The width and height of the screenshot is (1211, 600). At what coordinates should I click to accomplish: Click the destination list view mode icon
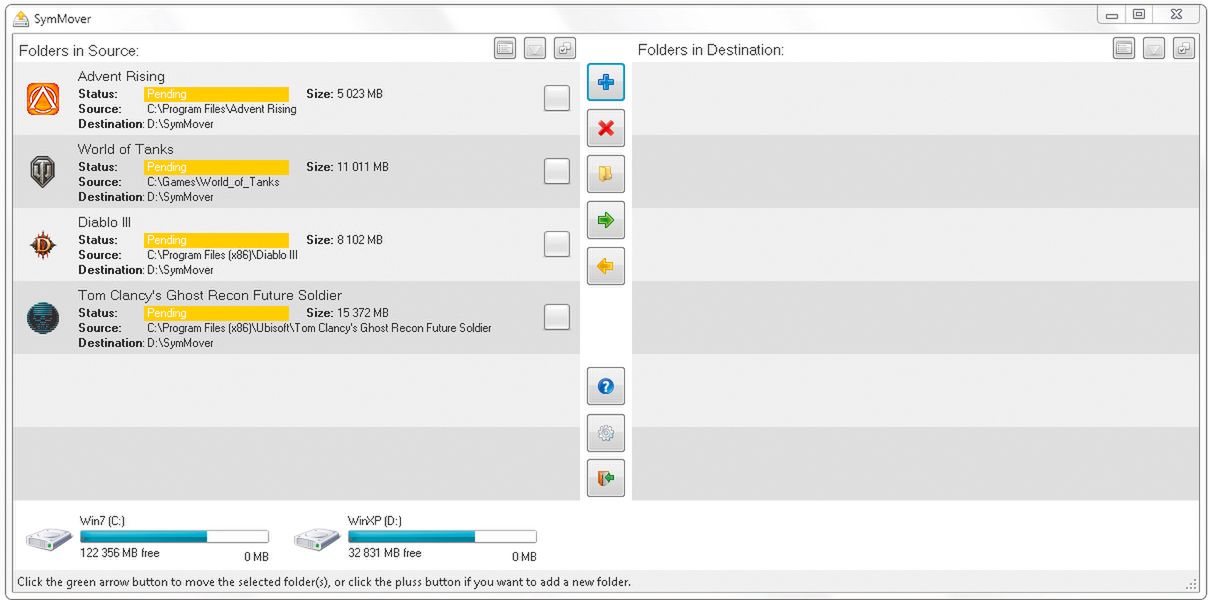click(1124, 48)
